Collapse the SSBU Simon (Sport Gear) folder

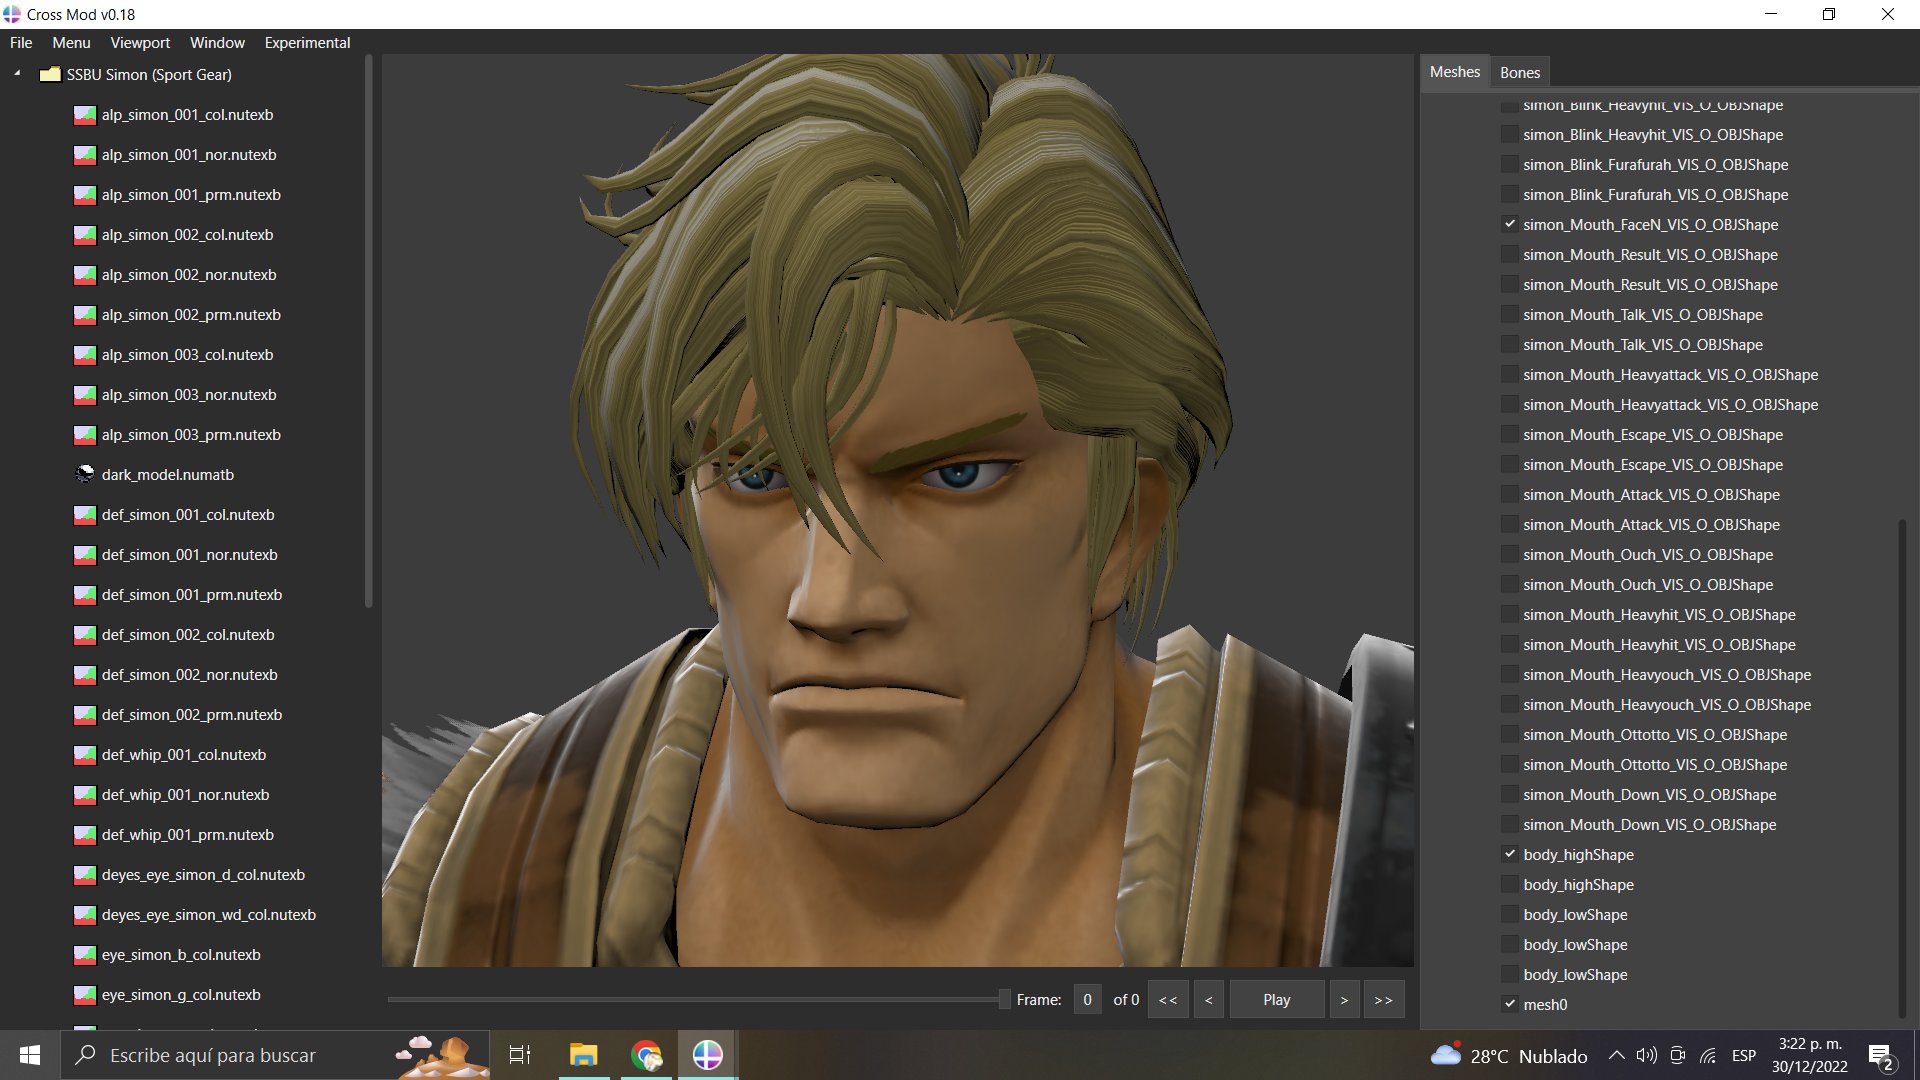click(17, 74)
